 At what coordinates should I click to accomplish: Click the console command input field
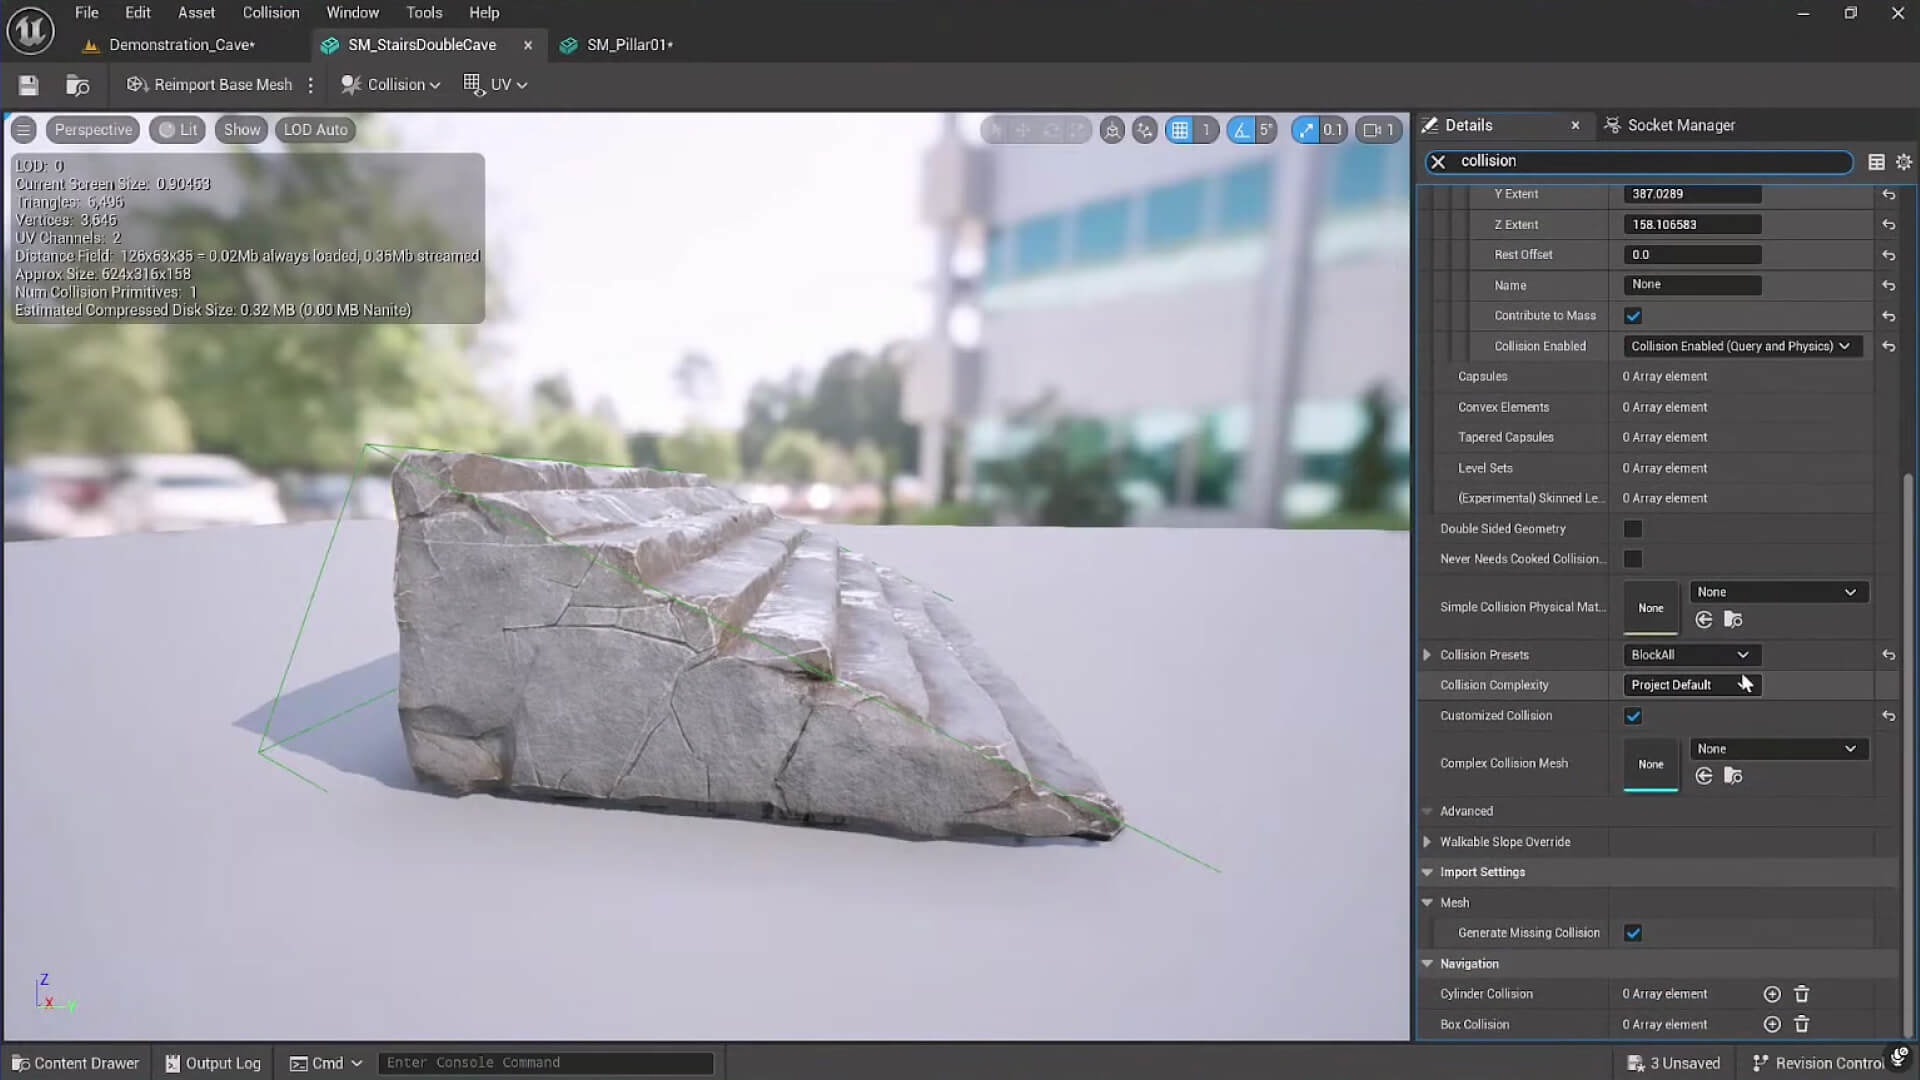coord(545,1062)
